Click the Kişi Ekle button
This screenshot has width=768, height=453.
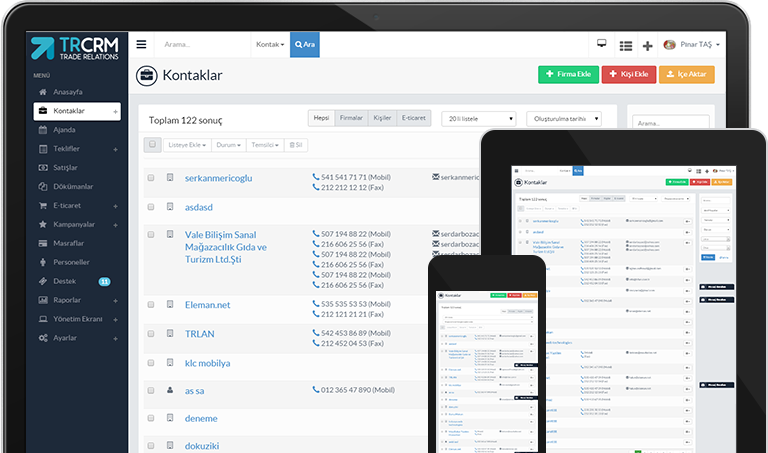click(629, 74)
